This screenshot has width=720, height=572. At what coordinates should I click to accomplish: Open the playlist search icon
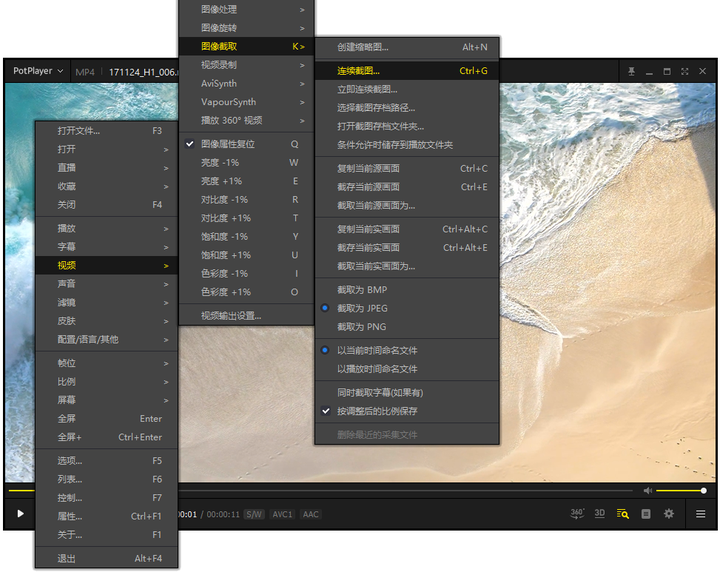click(623, 514)
